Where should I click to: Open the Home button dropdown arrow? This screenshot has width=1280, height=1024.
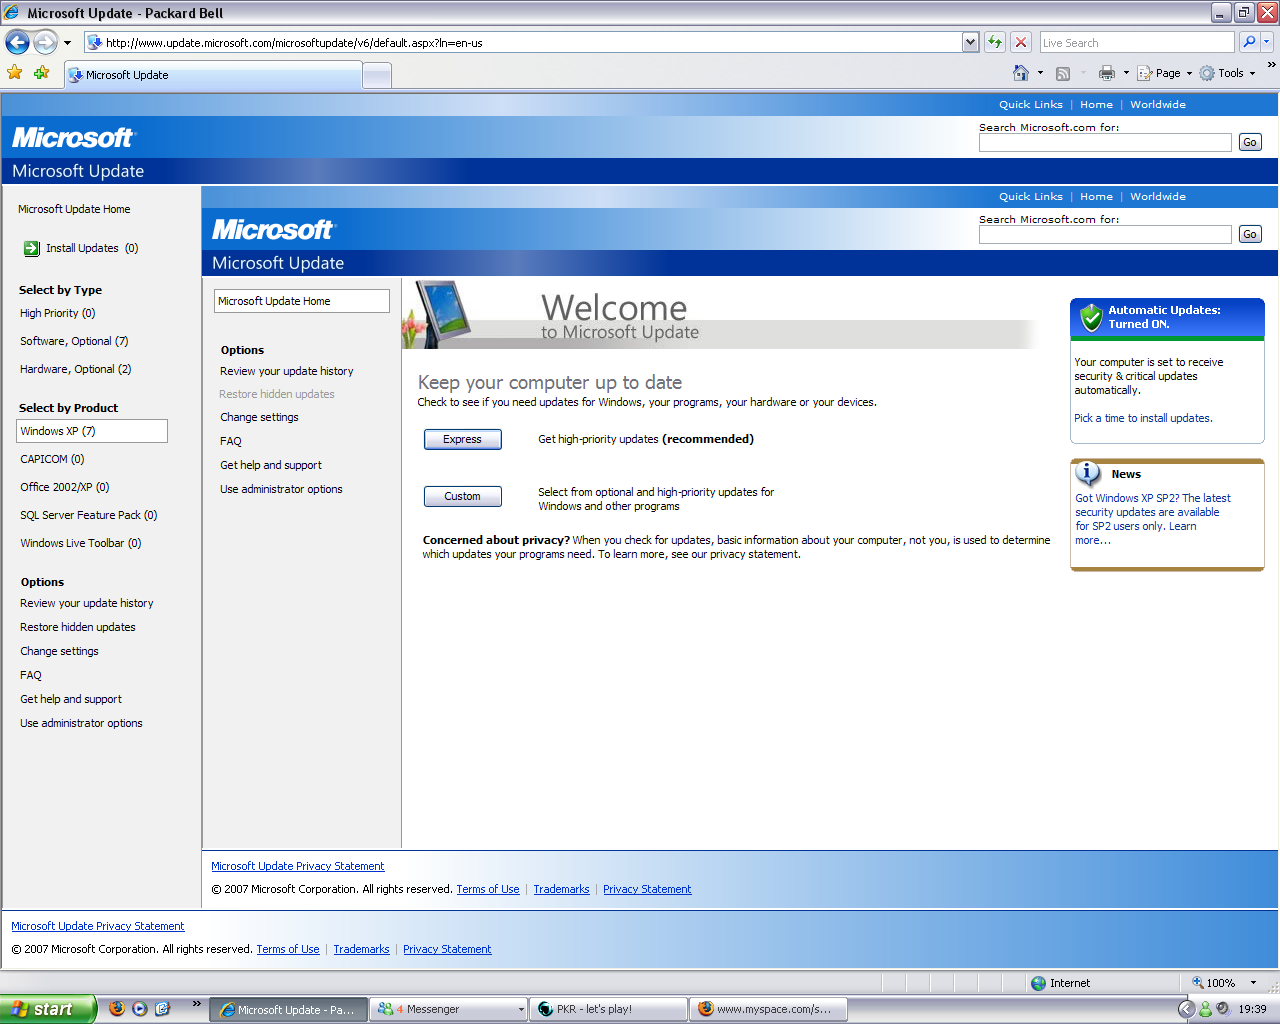(1040, 73)
